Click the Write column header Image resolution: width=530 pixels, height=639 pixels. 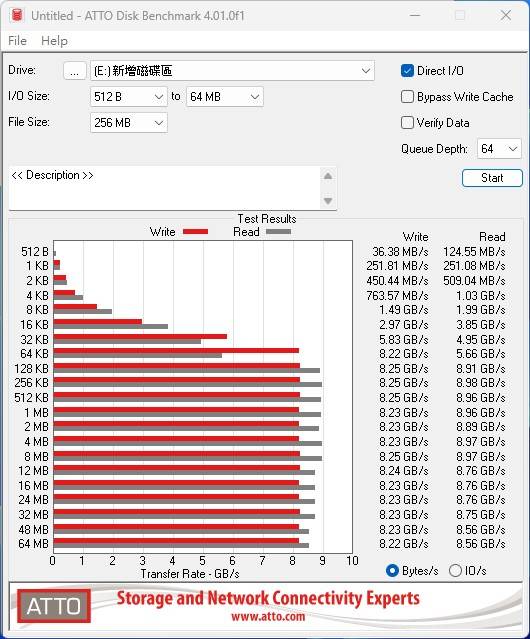tap(416, 237)
